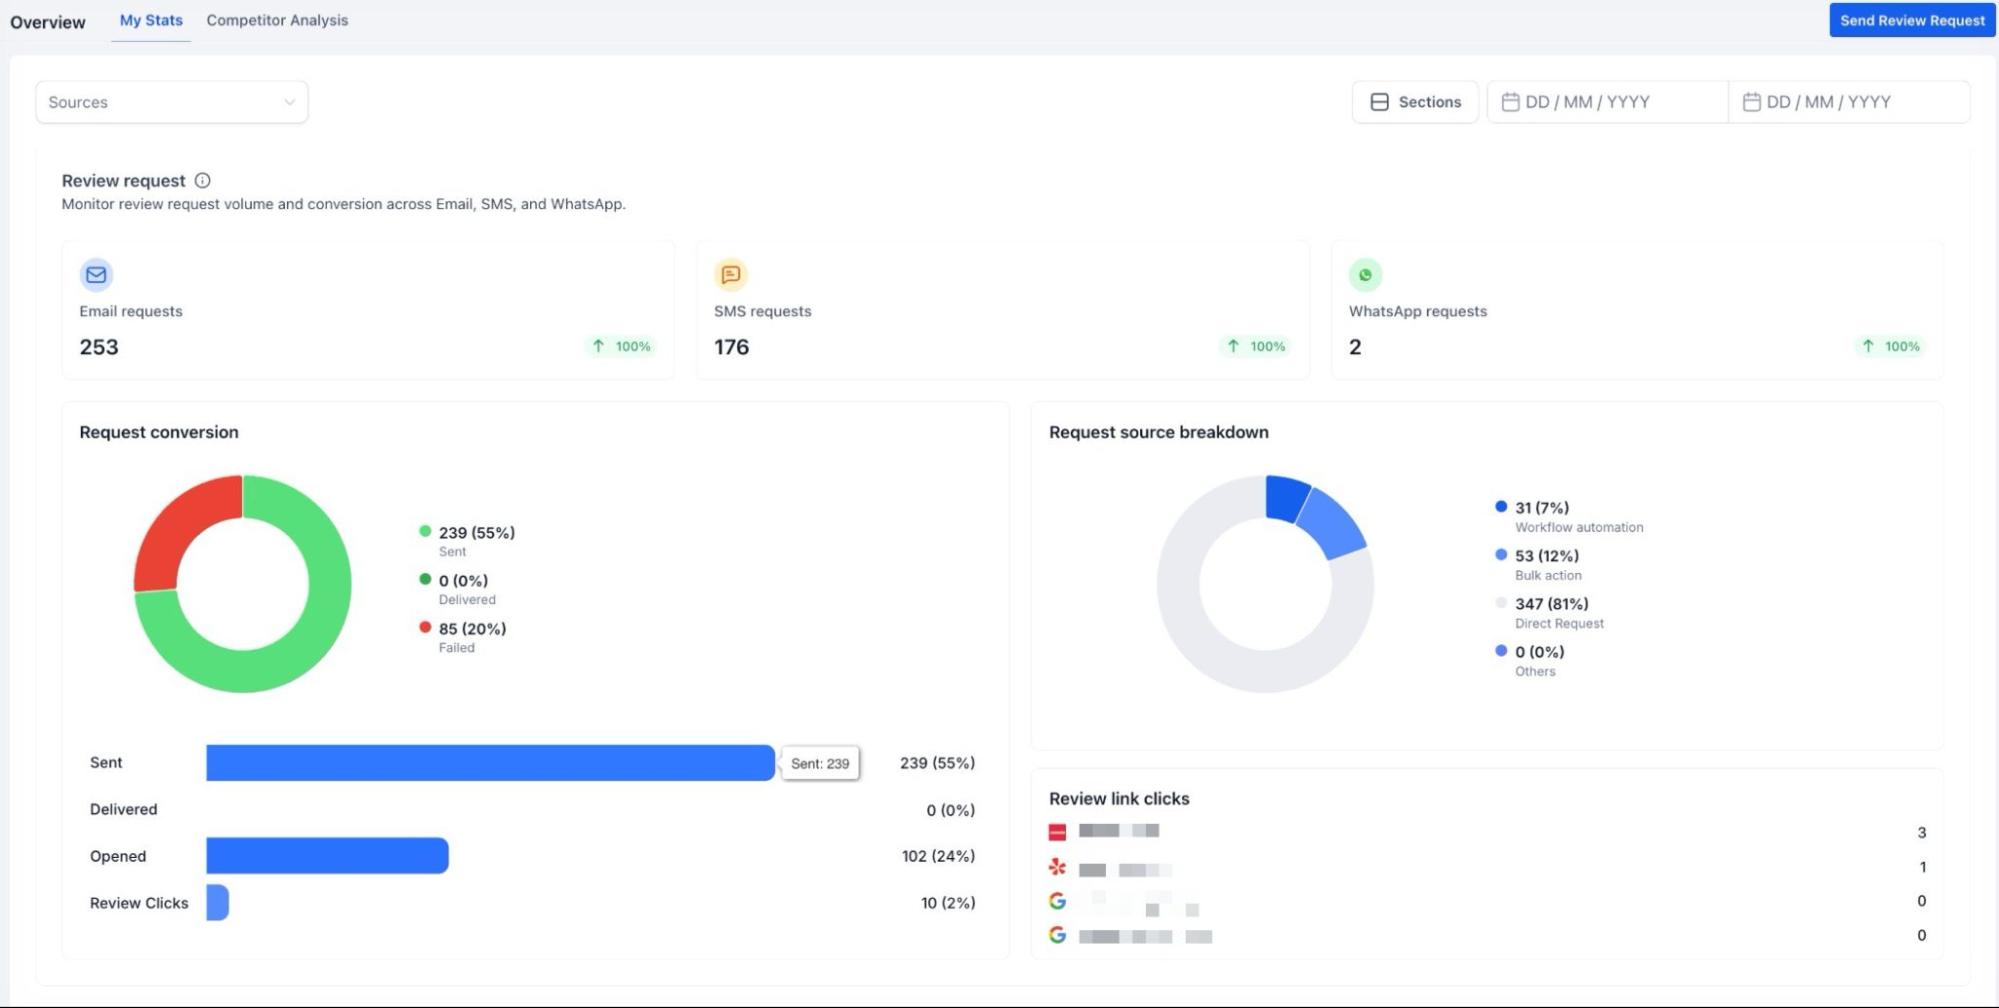Click the Send Review Request button
Viewport: 1999px width, 1008px height.
pos(1911,20)
